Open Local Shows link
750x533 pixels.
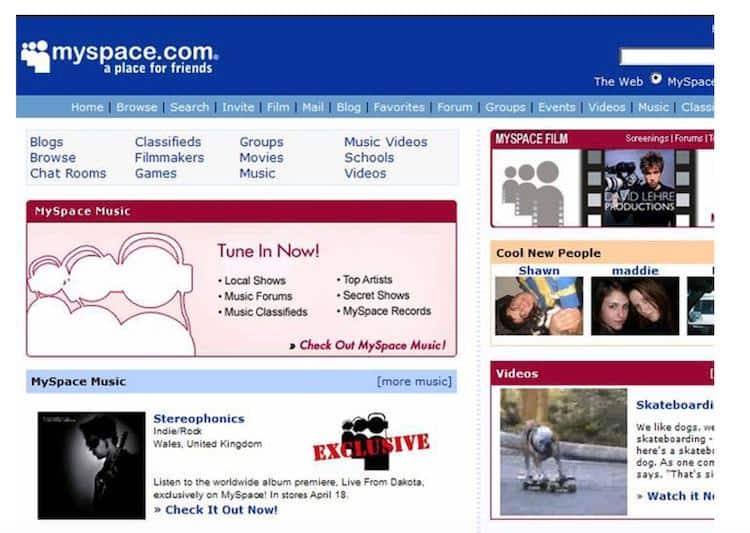point(254,280)
